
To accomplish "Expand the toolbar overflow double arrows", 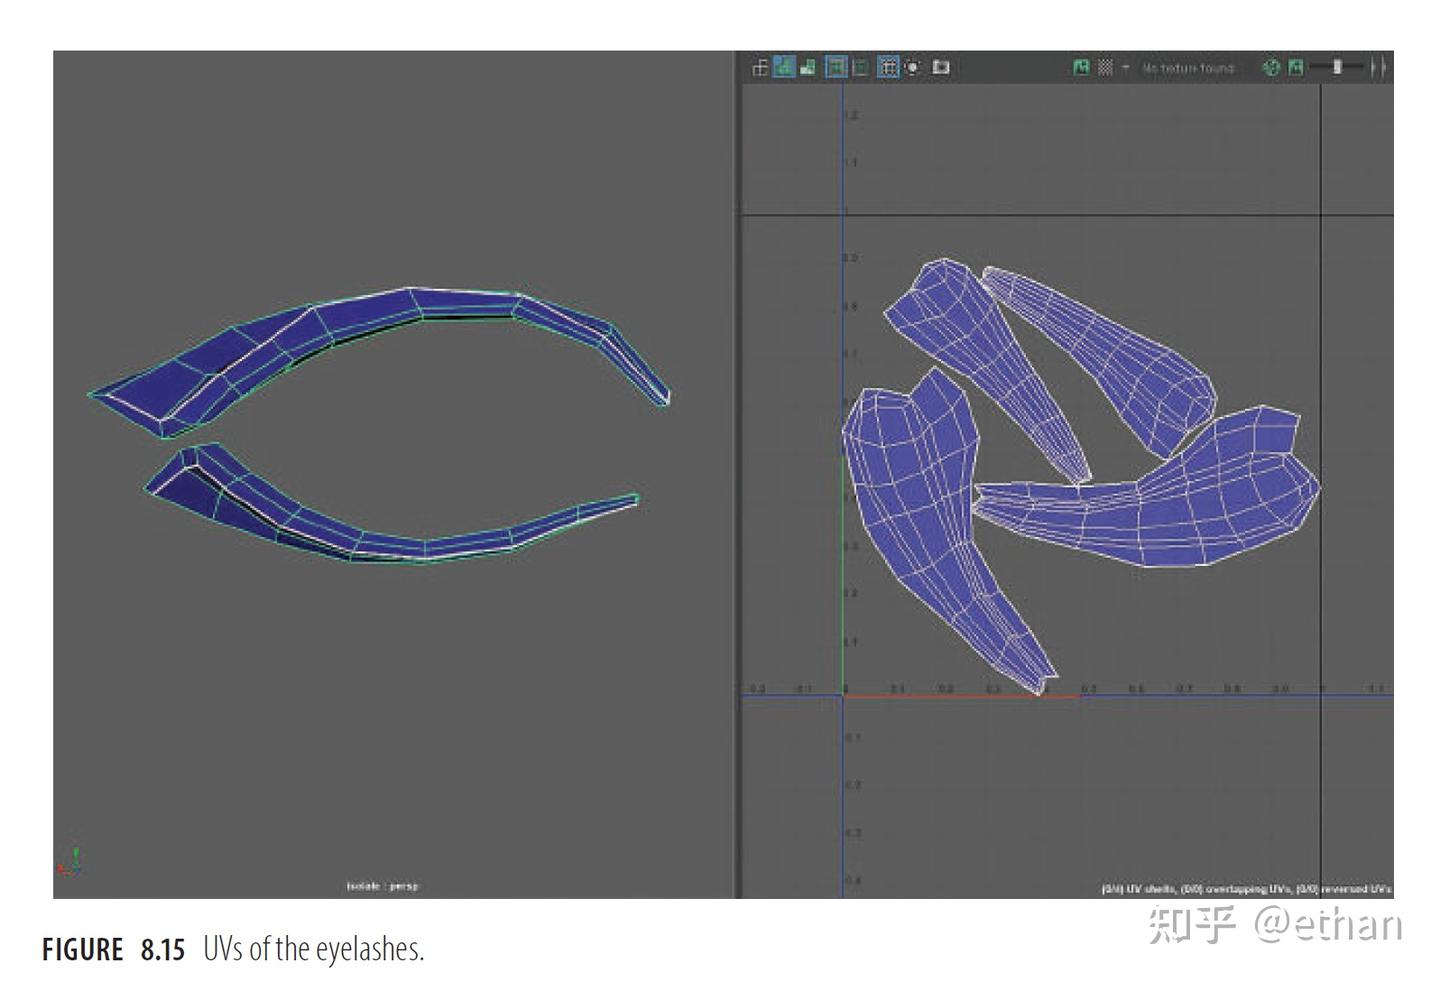I will (x=1380, y=67).
